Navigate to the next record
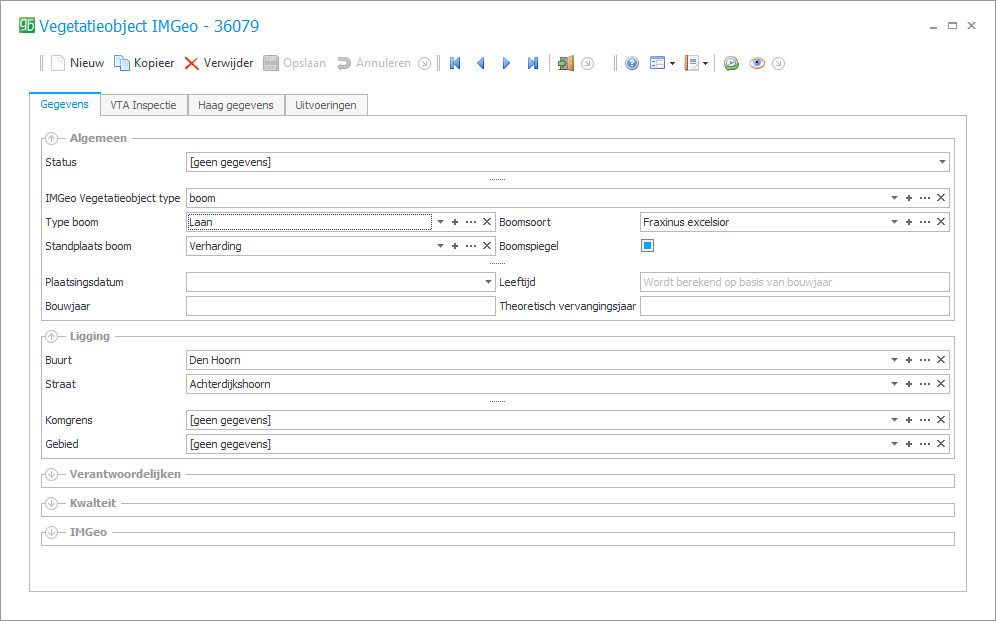This screenshot has height=621, width=996. (506, 63)
